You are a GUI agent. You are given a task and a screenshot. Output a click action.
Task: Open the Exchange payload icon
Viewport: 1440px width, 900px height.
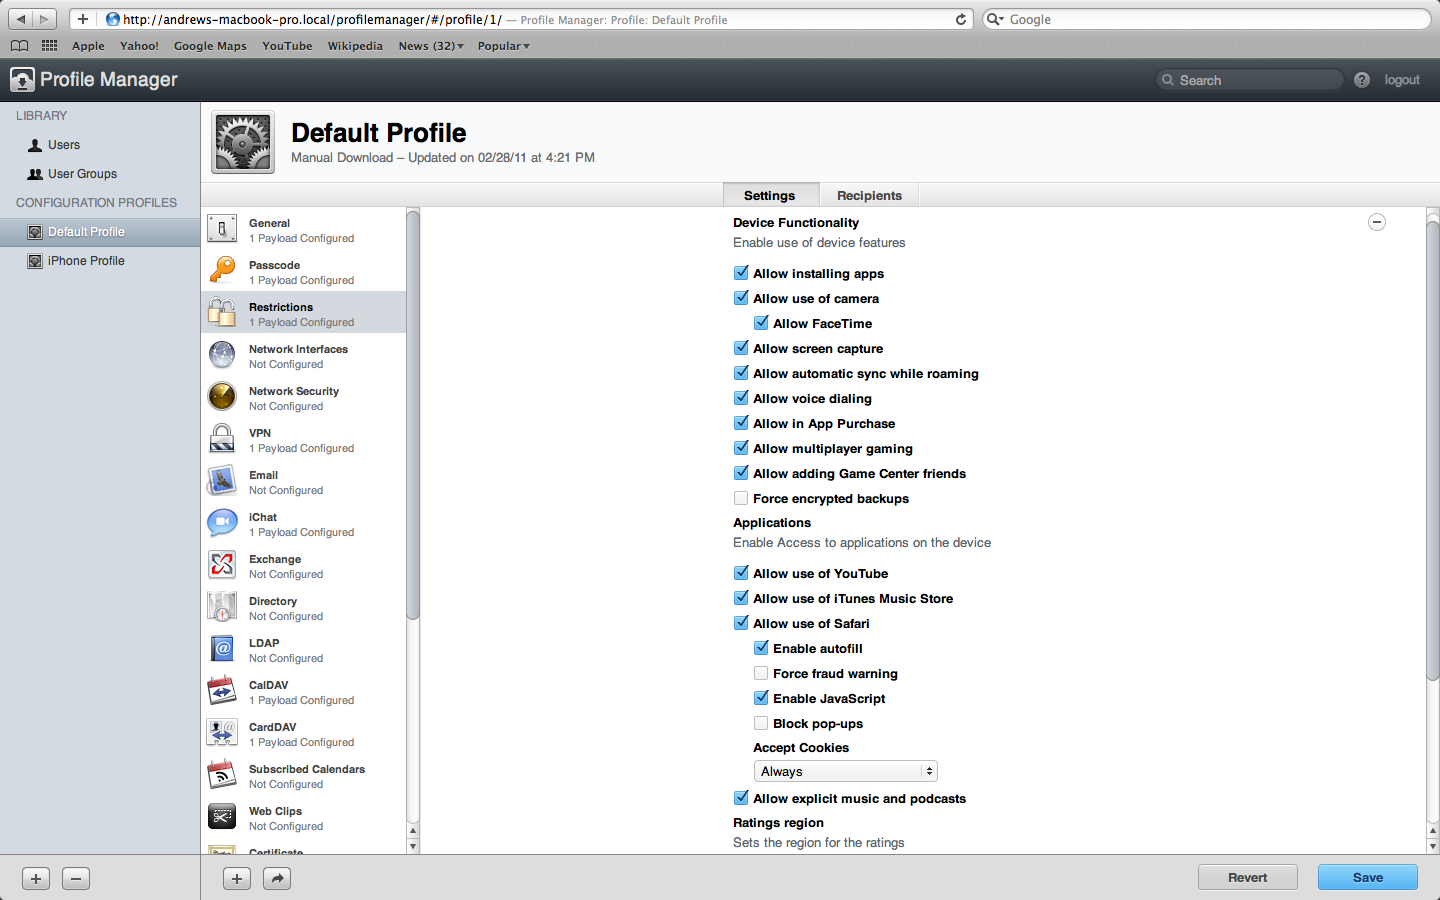tap(222, 565)
